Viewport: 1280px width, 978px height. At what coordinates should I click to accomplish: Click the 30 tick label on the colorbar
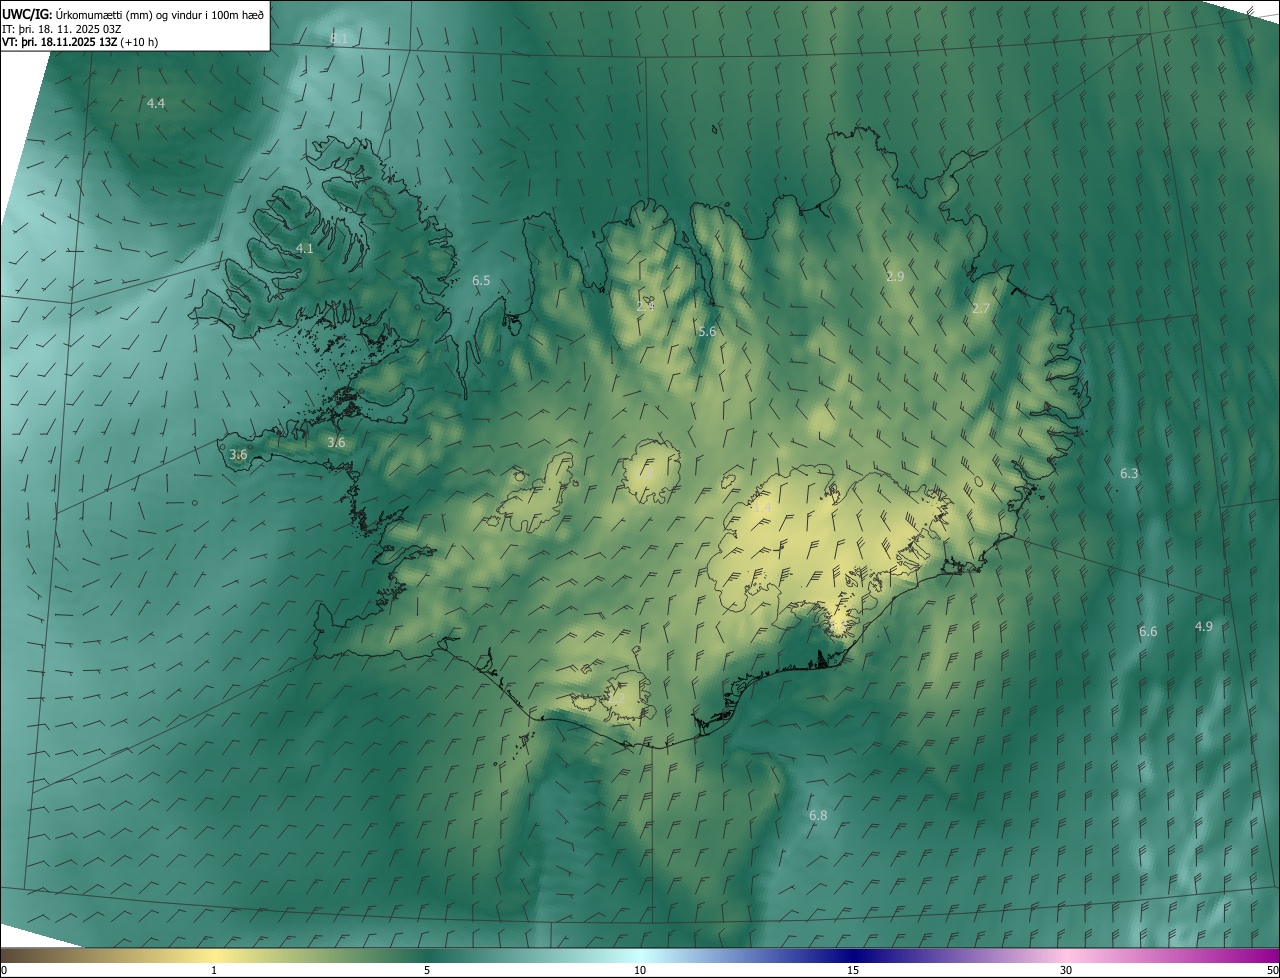pyautogui.click(x=1066, y=970)
